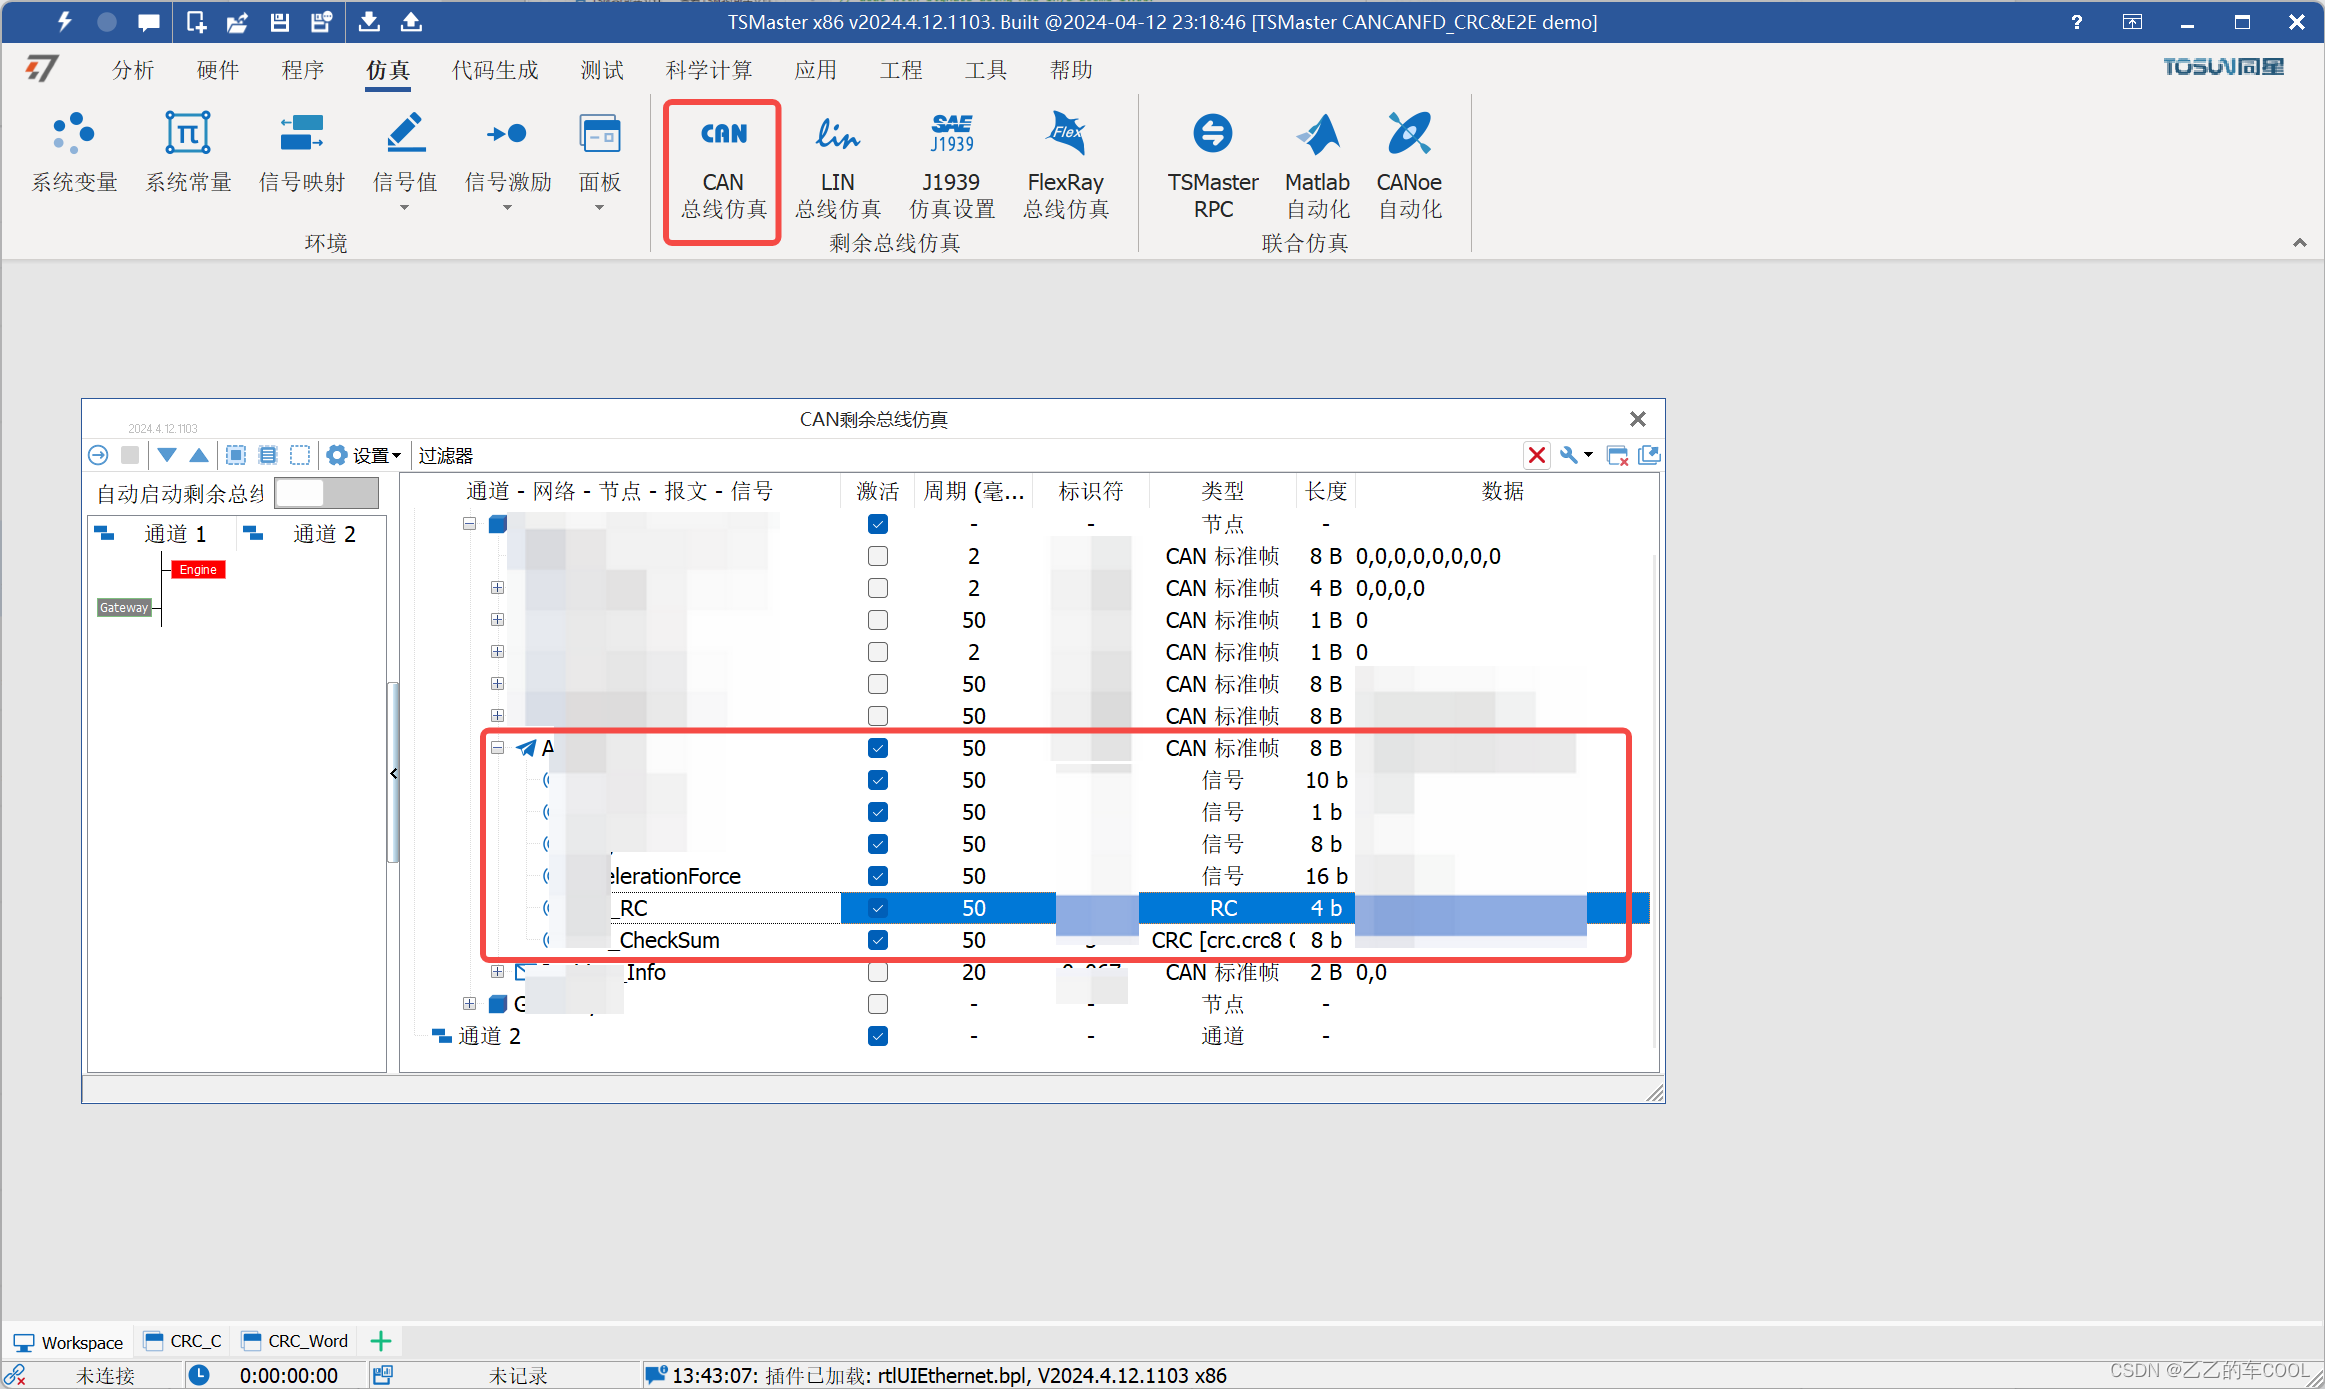The height and width of the screenshot is (1389, 2325).
Task: Open the wrench tools dropdown
Action: point(1576,455)
